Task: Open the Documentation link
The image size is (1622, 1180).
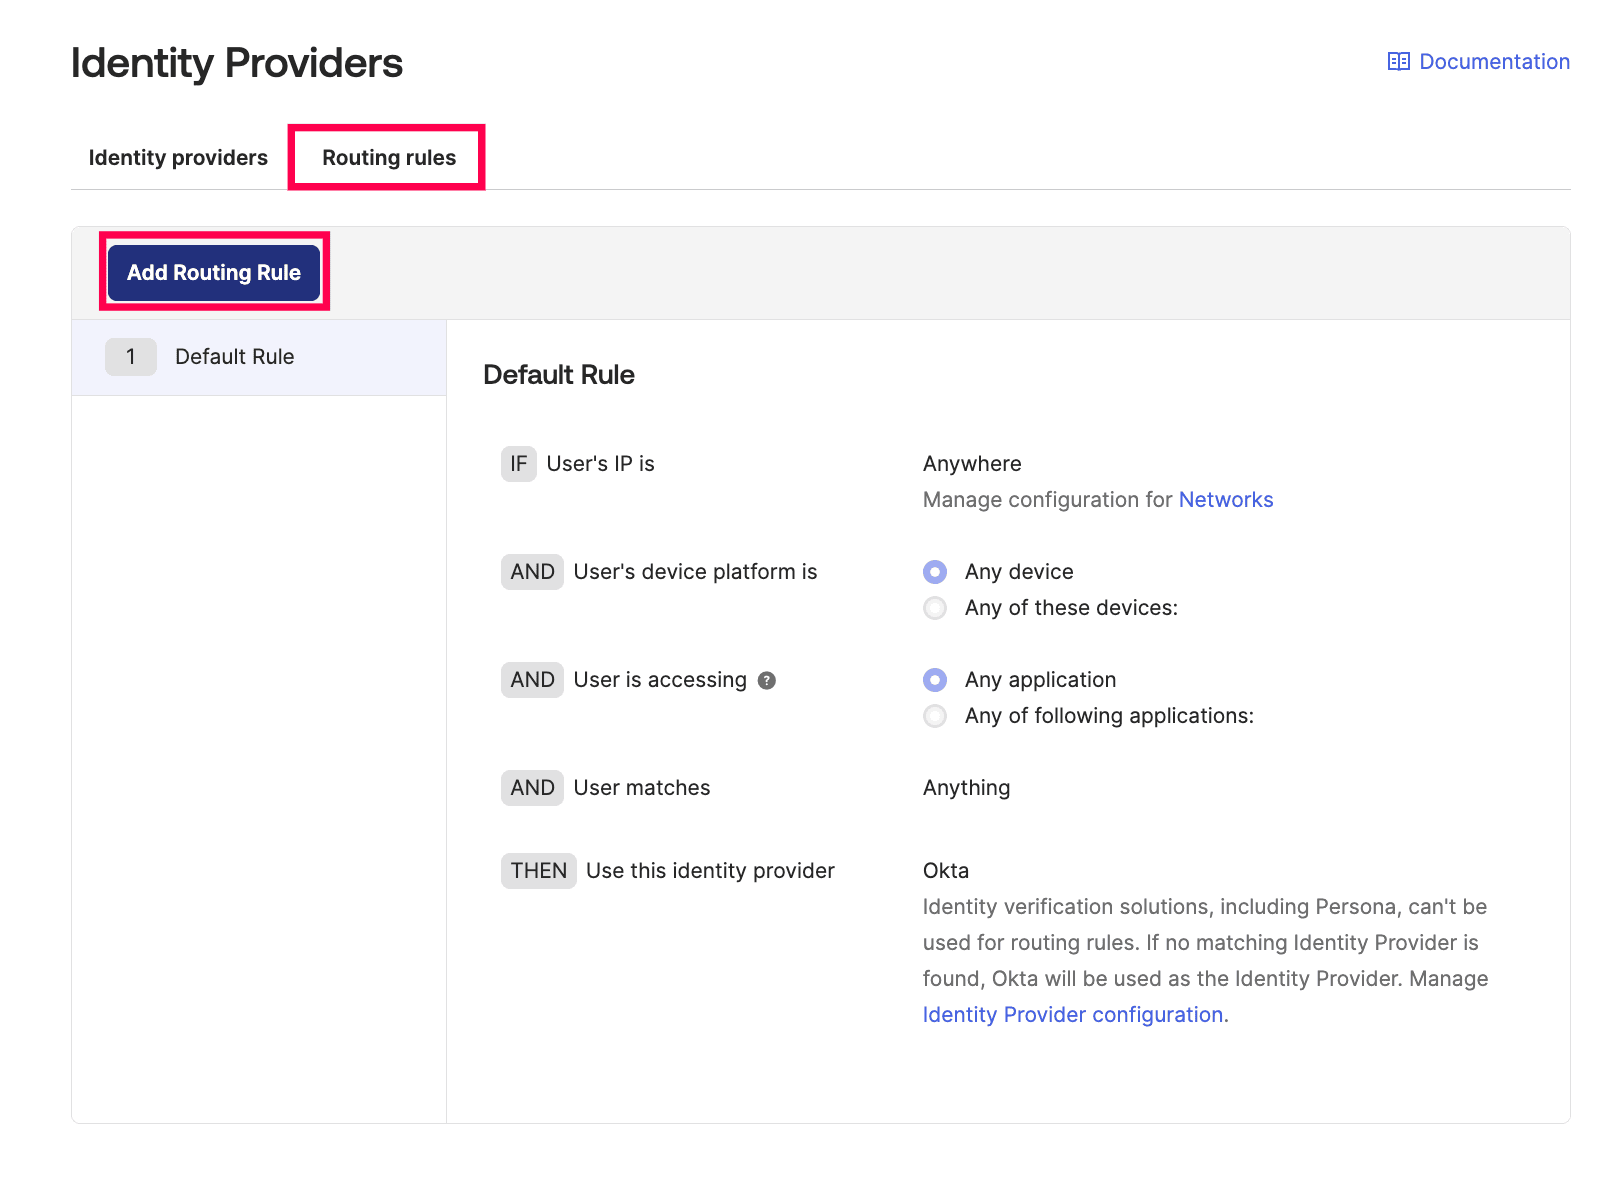Action: [1493, 61]
